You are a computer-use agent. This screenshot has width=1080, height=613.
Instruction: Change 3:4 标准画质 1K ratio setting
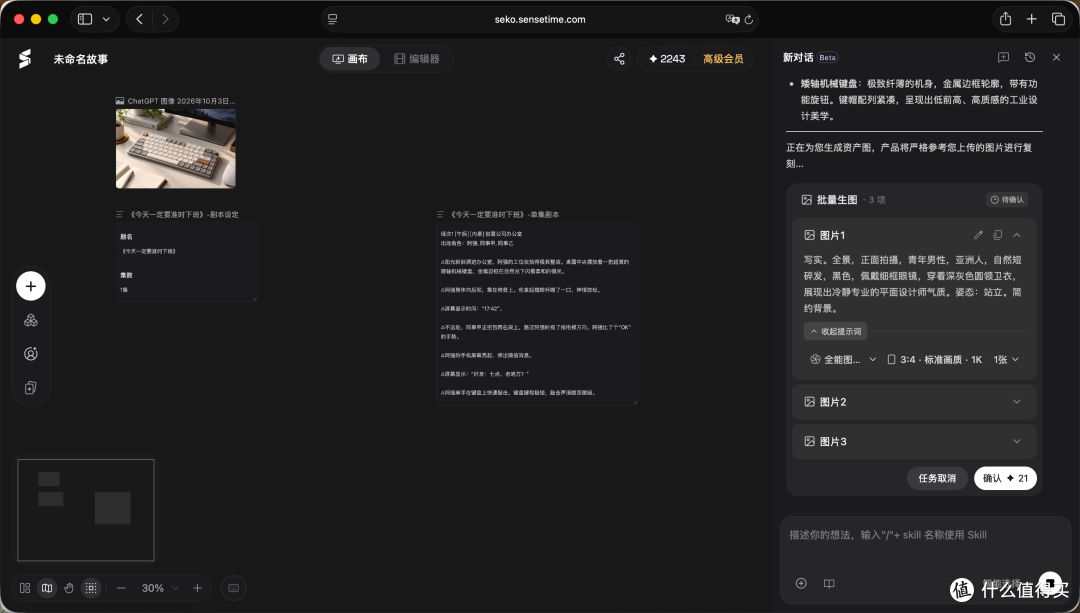click(x=934, y=360)
